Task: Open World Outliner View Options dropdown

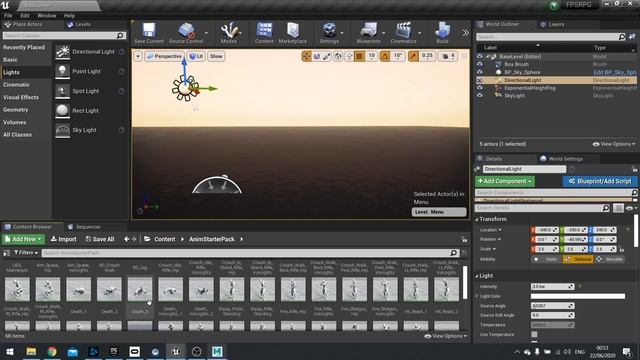Action: click(x=614, y=144)
